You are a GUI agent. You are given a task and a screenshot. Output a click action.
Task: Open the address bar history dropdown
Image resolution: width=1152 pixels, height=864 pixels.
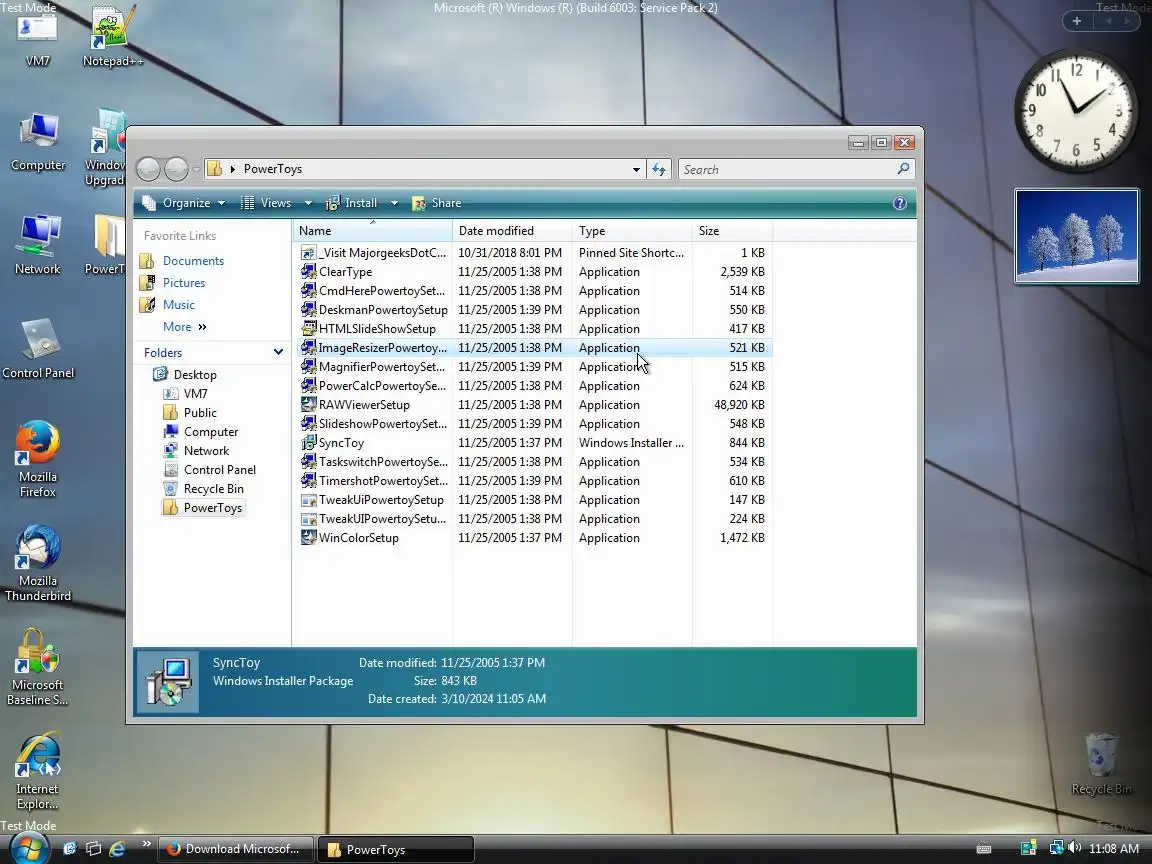point(636,170)
